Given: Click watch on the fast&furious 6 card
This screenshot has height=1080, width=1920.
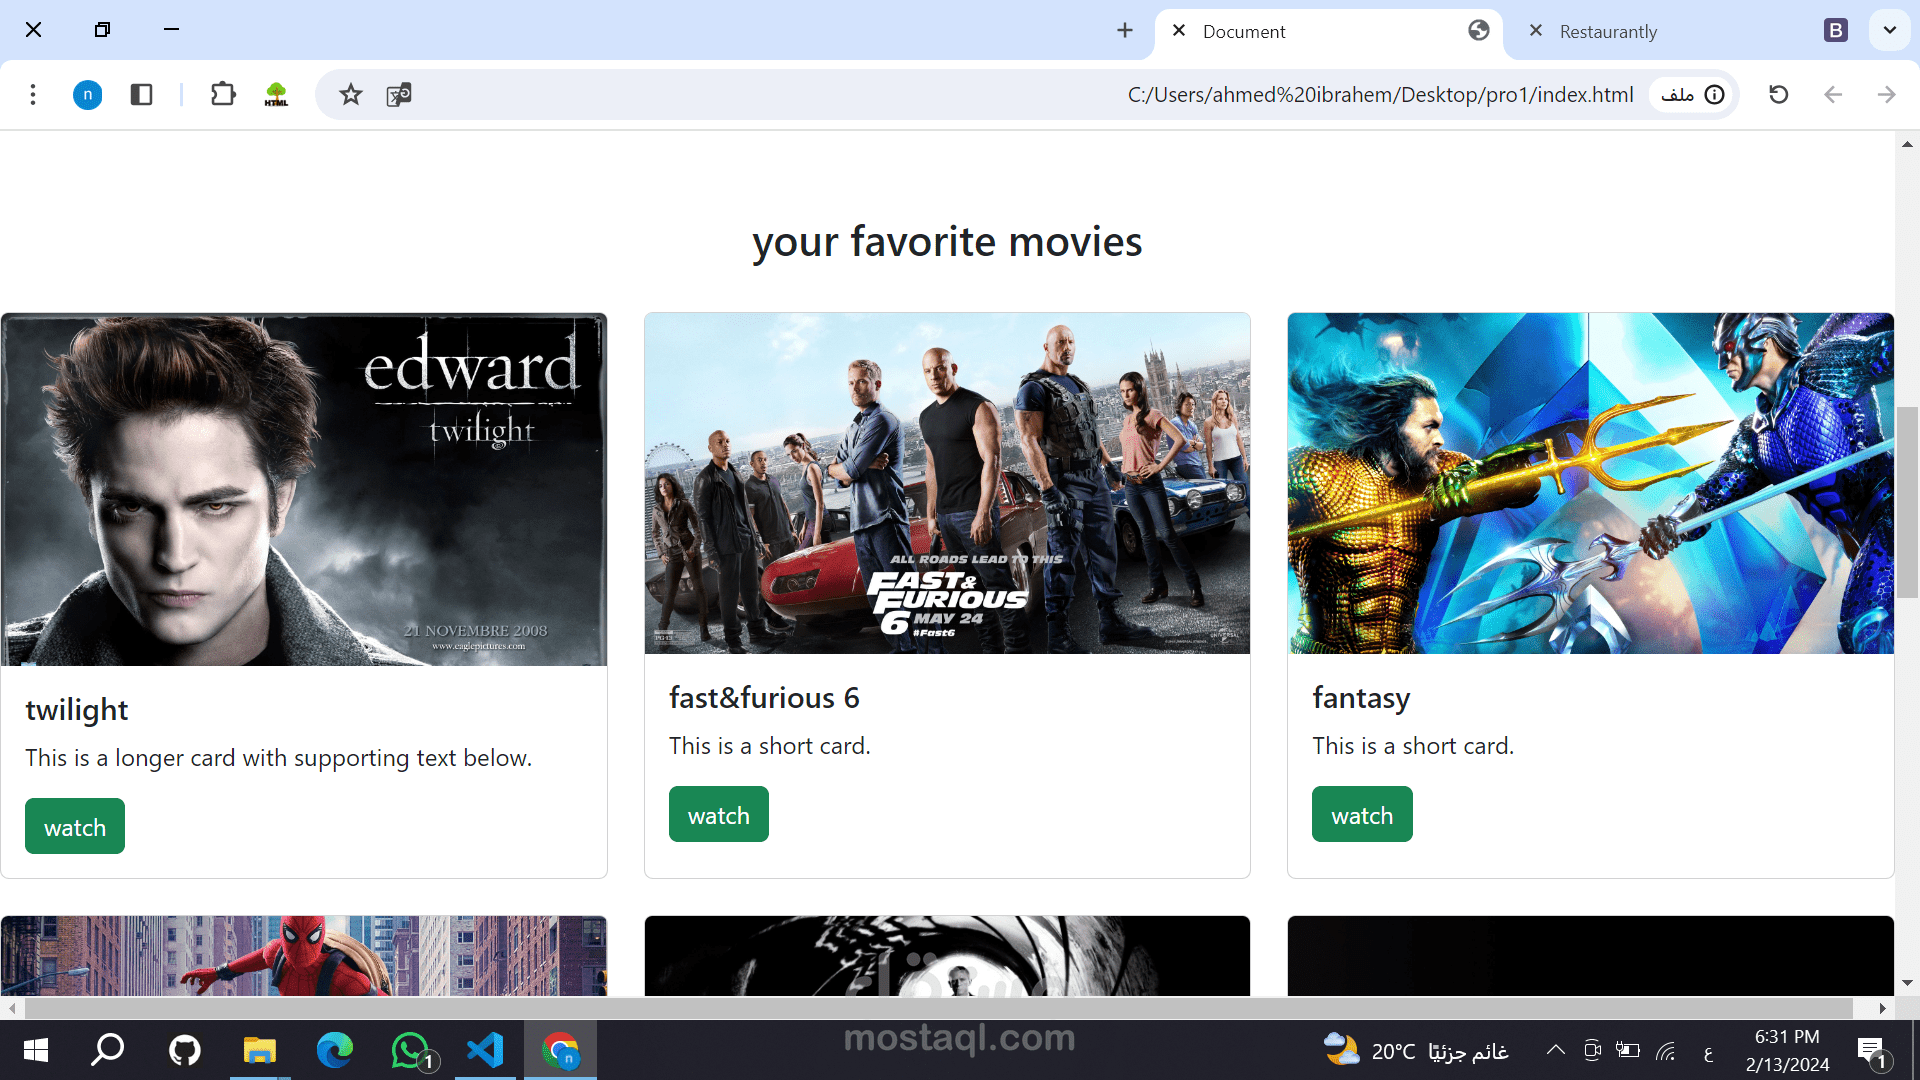Looking at the screenshot, I should [719, 815].
